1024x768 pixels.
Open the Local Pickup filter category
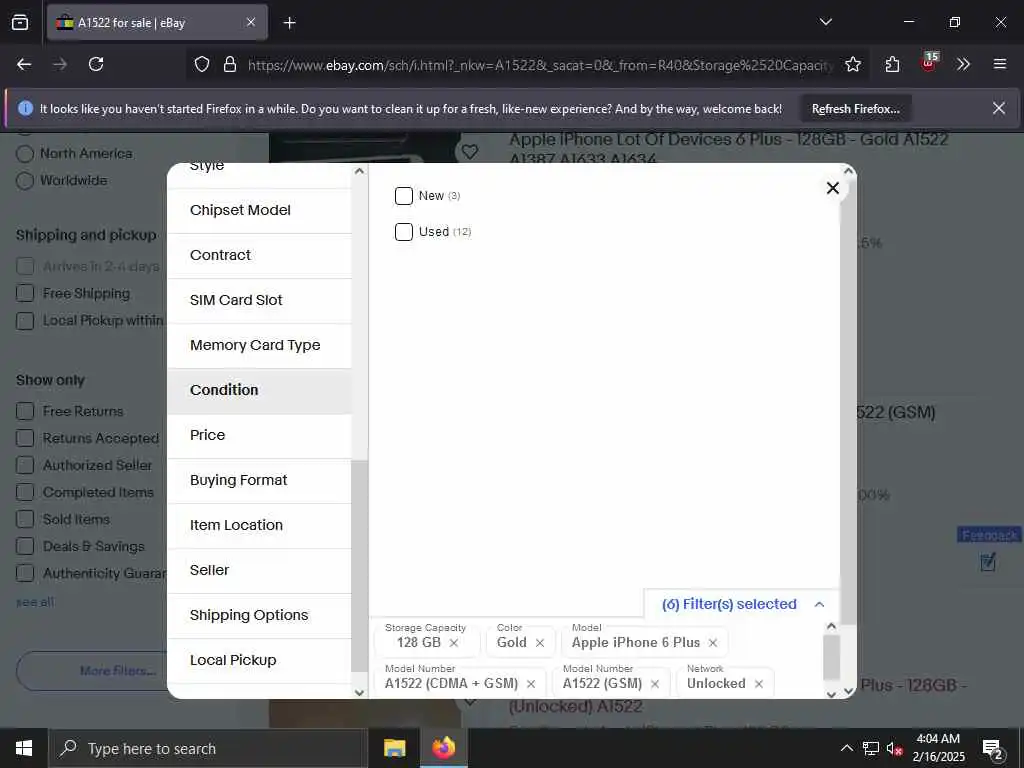click(259, 661)
